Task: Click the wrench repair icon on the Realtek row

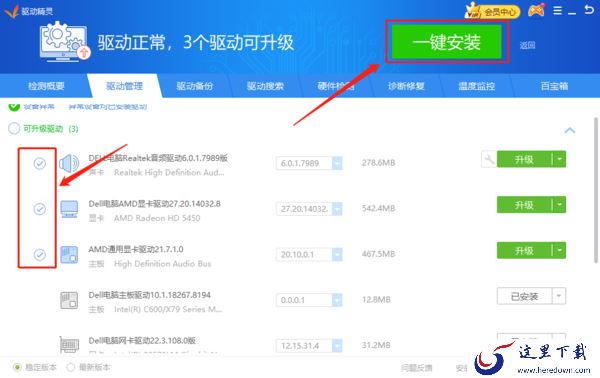Action: pyautogui.click(x=489, y=159)
